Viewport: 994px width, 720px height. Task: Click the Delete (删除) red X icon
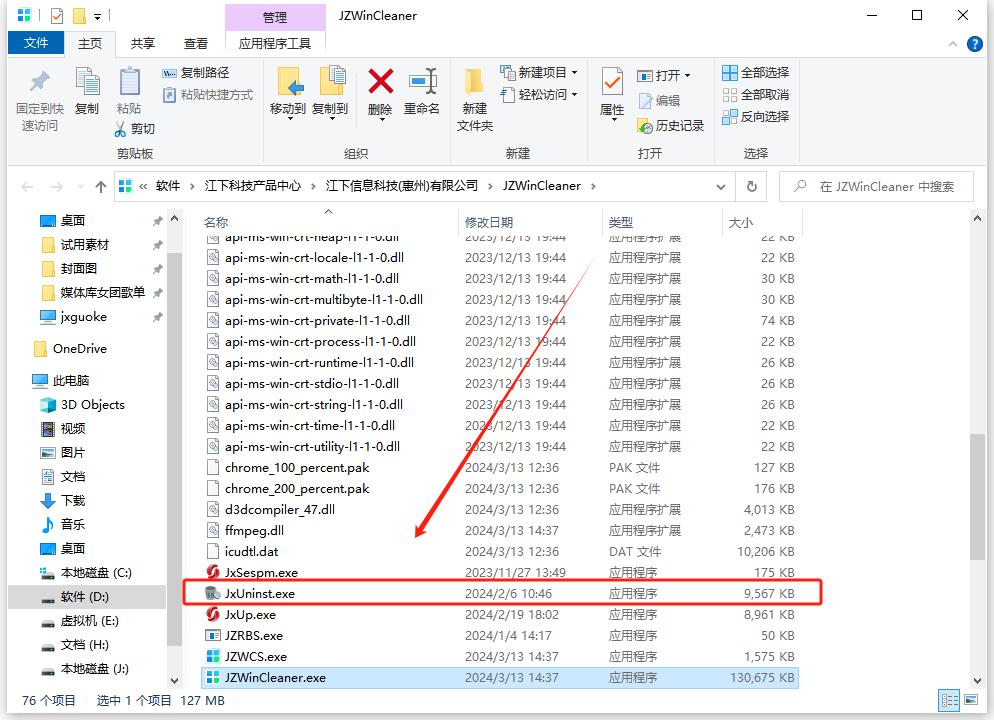380,82
